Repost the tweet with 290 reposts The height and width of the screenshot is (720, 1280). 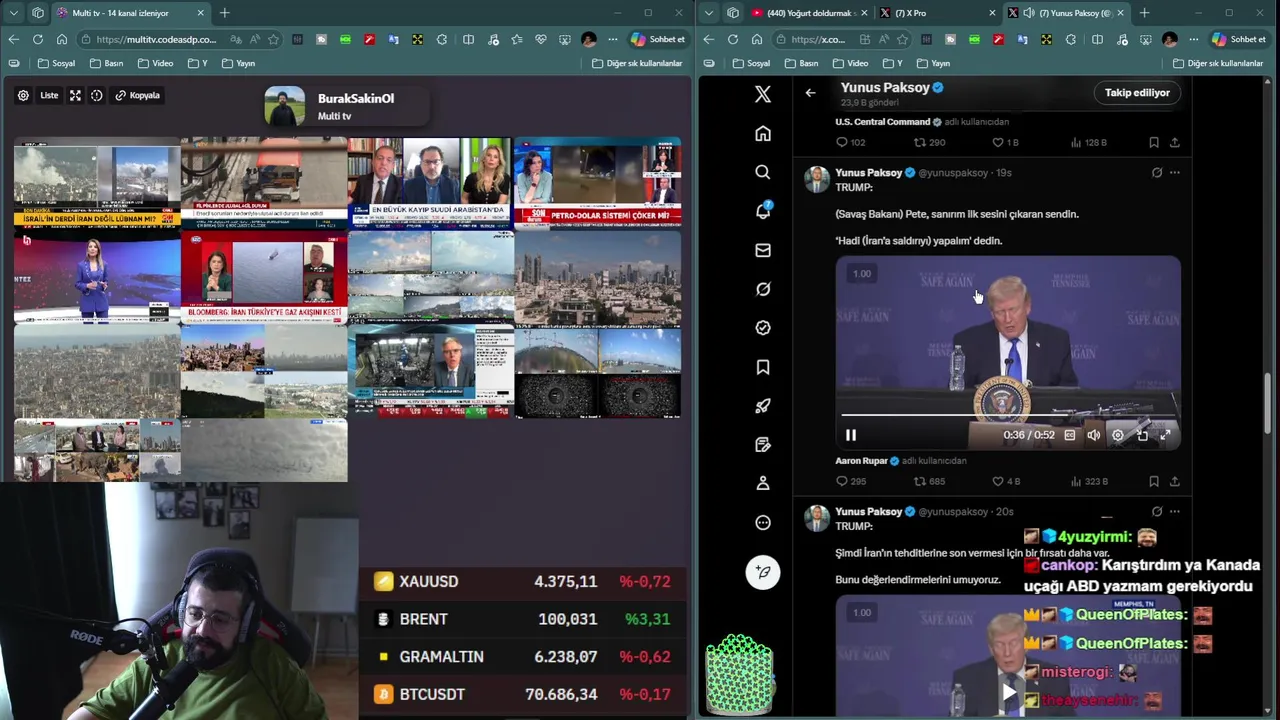coord(929,142)
